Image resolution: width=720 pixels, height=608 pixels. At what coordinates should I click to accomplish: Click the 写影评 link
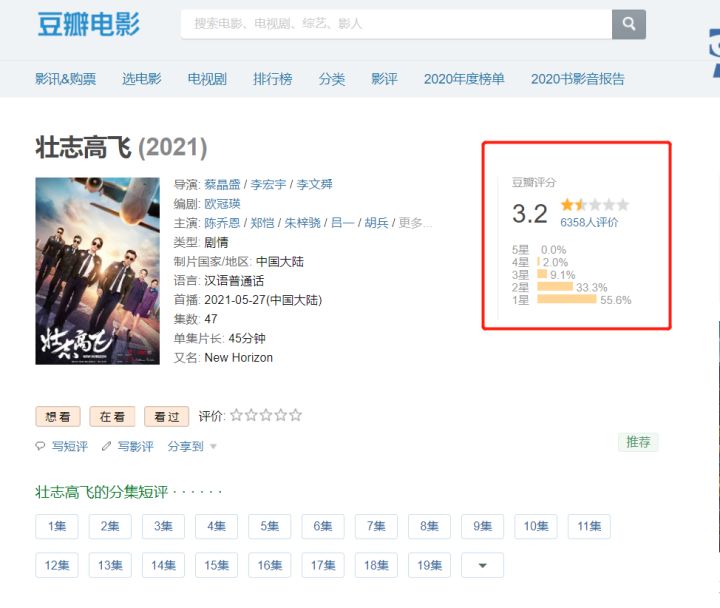pos(135,446)
